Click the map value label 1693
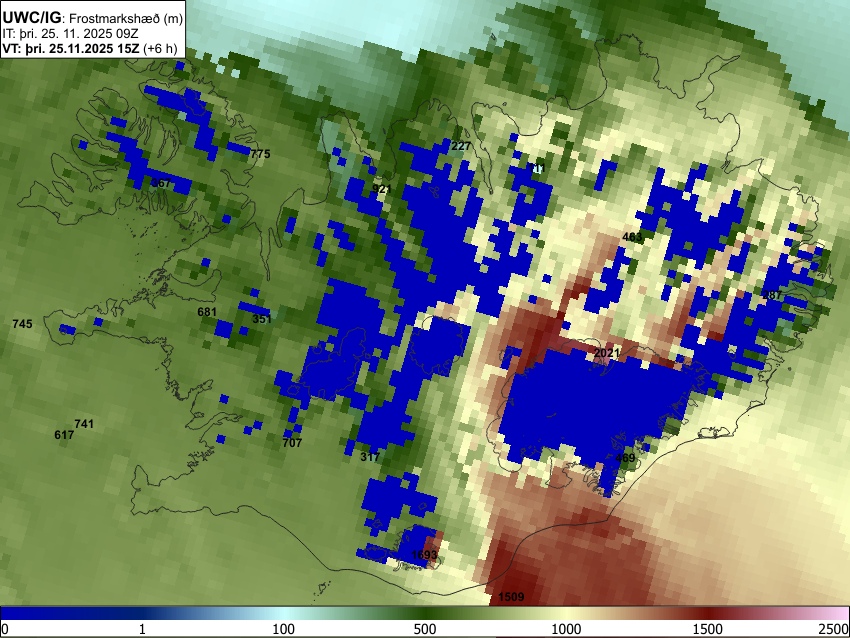 (x=424, y=555)
